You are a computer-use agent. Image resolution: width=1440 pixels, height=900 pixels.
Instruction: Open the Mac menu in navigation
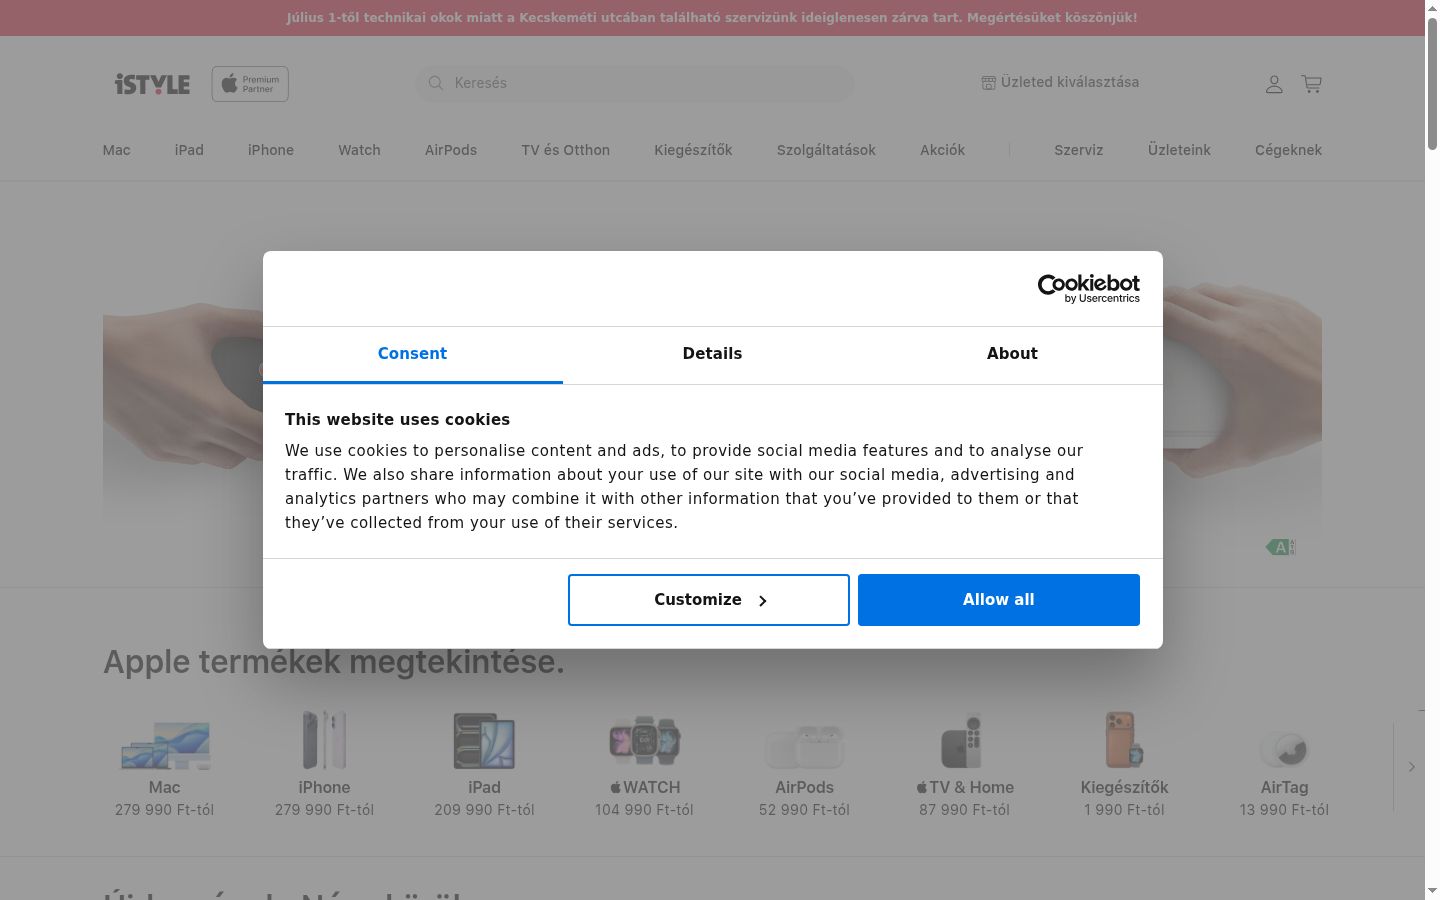click(x=117, y=150)
